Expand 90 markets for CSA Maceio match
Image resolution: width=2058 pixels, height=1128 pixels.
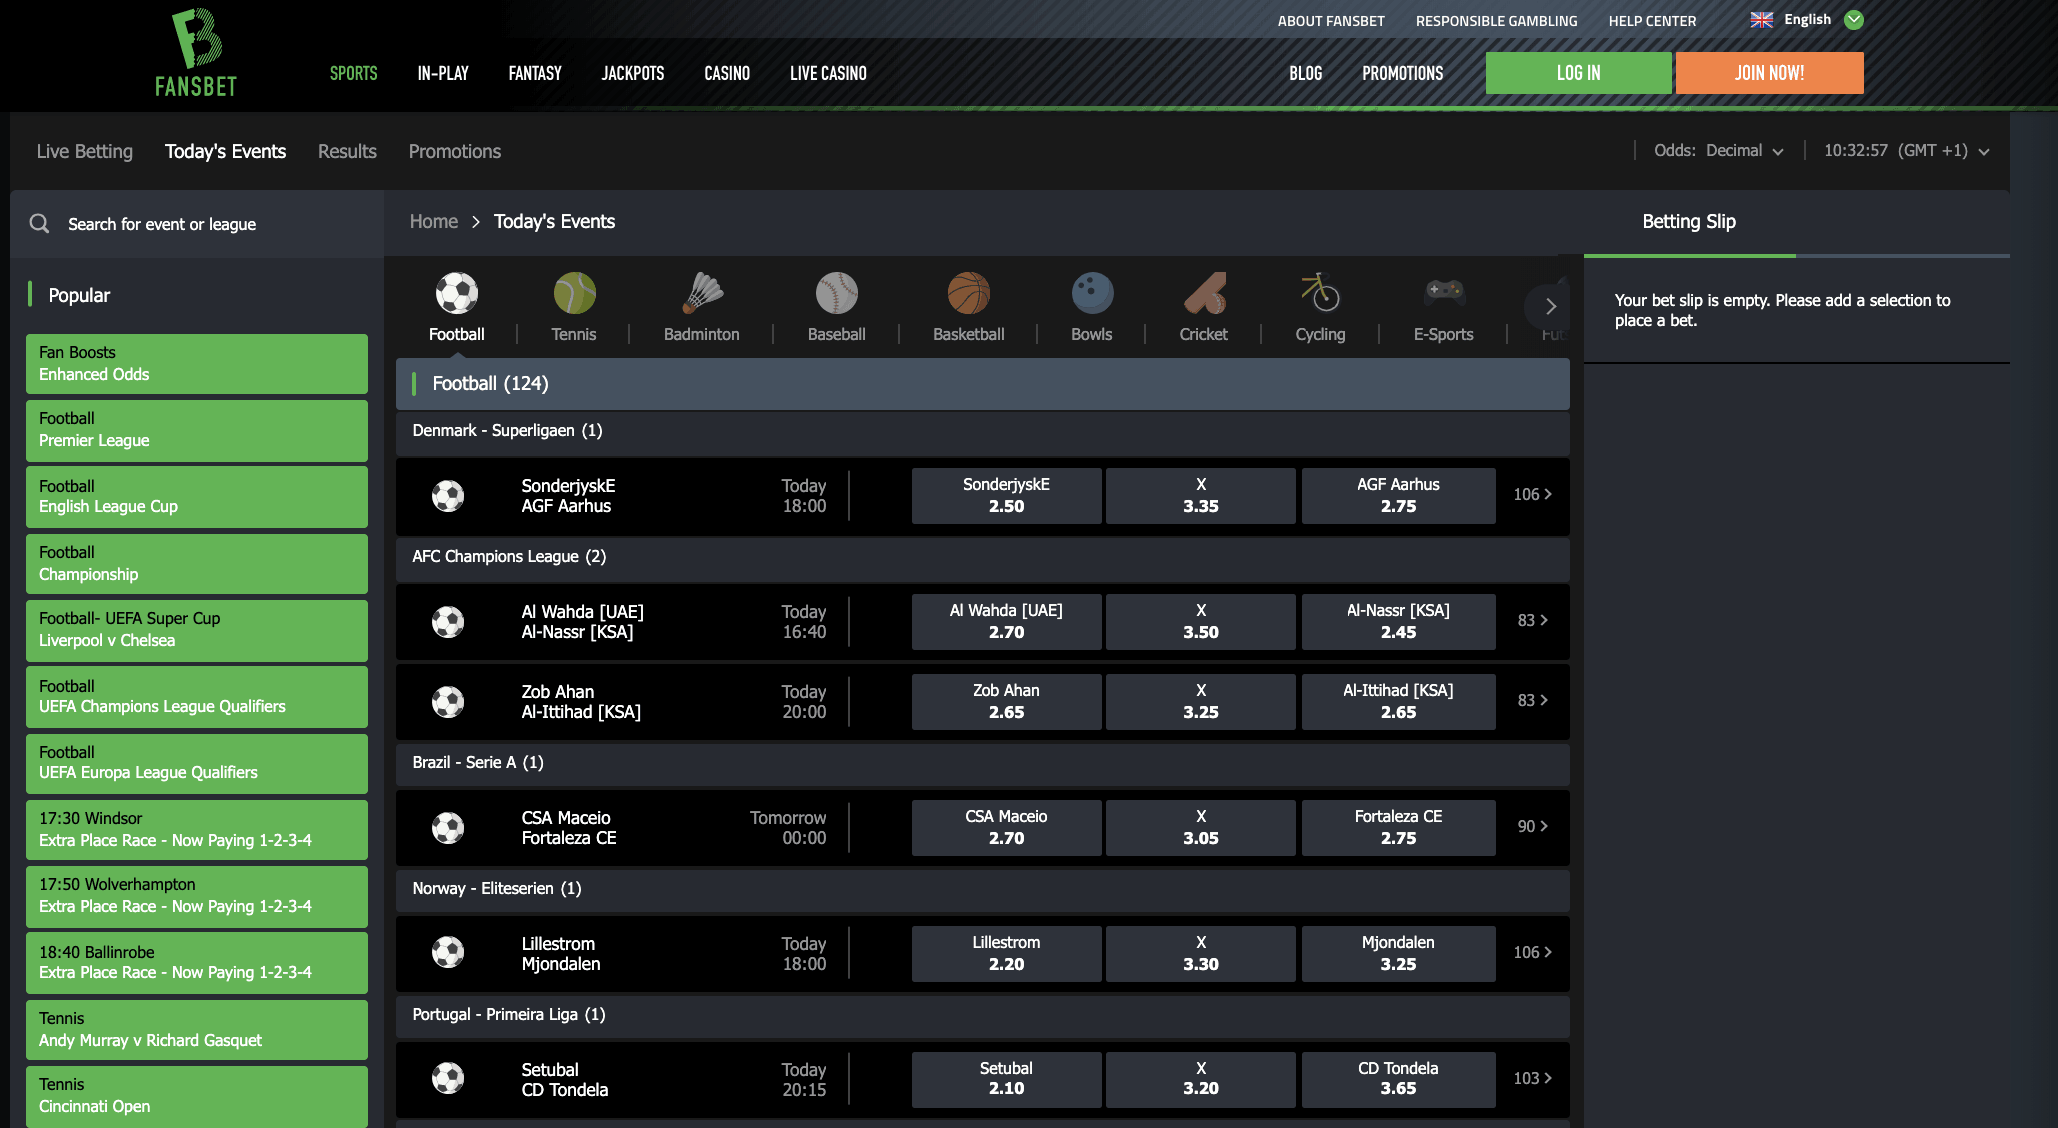pyautogui.click(x=1532, y=826)
